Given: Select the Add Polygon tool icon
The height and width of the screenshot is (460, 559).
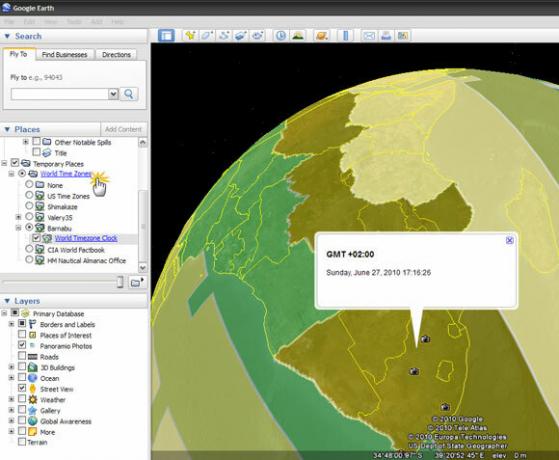Looking at the screenshot, I should pos(207,36).
